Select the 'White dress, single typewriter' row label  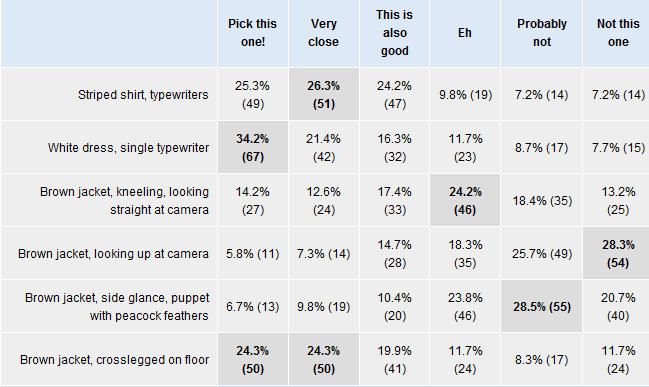(128, 148)
